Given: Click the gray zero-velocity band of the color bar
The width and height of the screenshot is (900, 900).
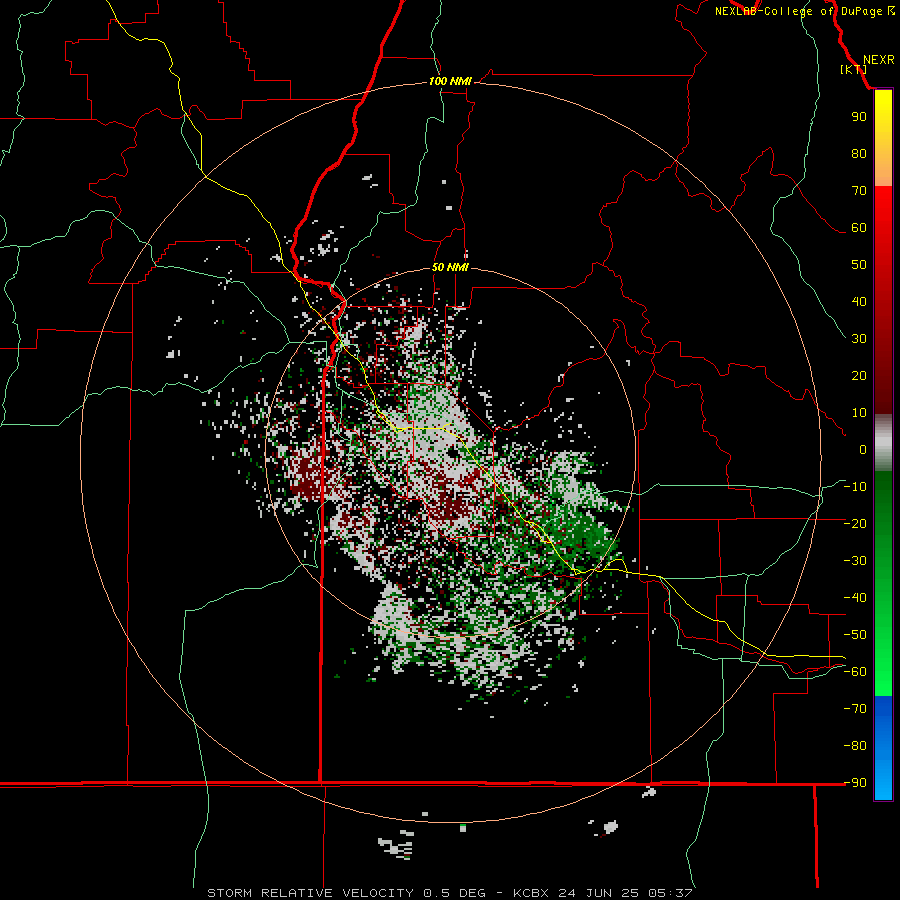Looking at the screenshot, I should tap(883, 443).
